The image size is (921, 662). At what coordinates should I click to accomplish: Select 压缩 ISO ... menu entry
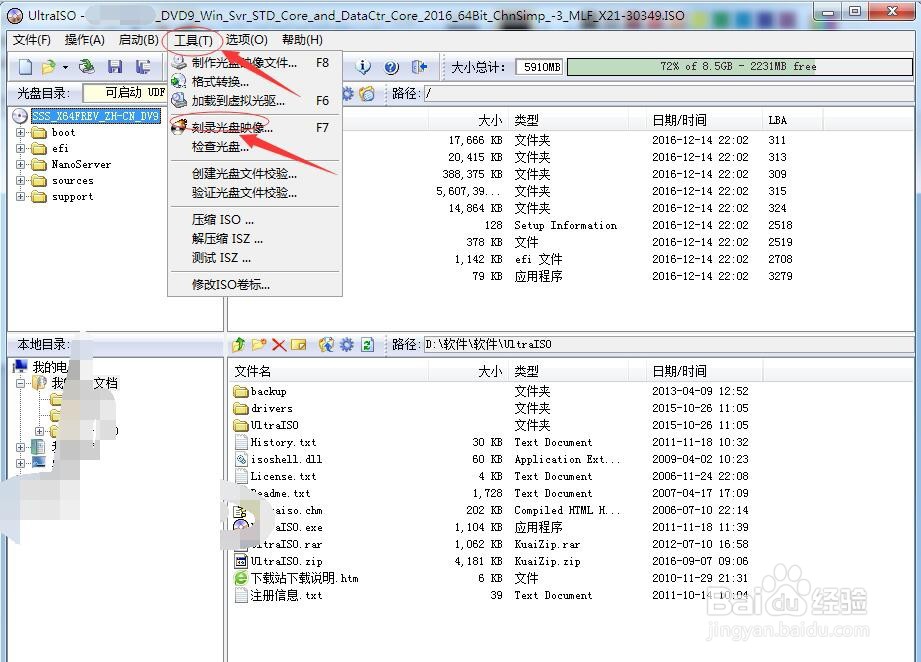(x=255, y=220)
